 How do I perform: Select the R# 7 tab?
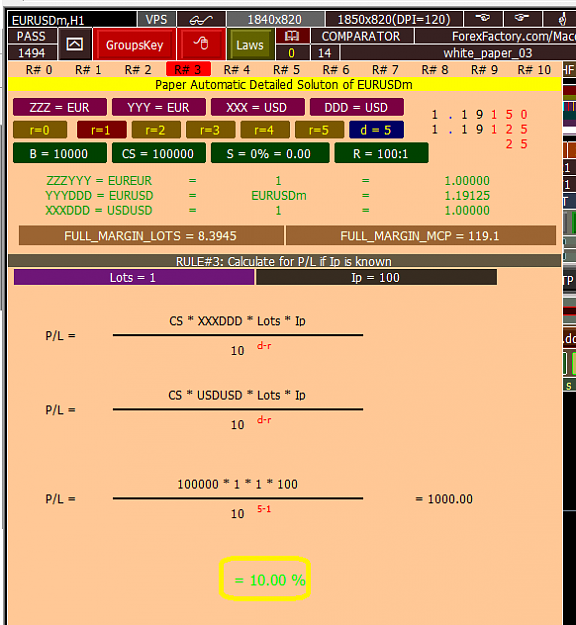tap(385, 70)
